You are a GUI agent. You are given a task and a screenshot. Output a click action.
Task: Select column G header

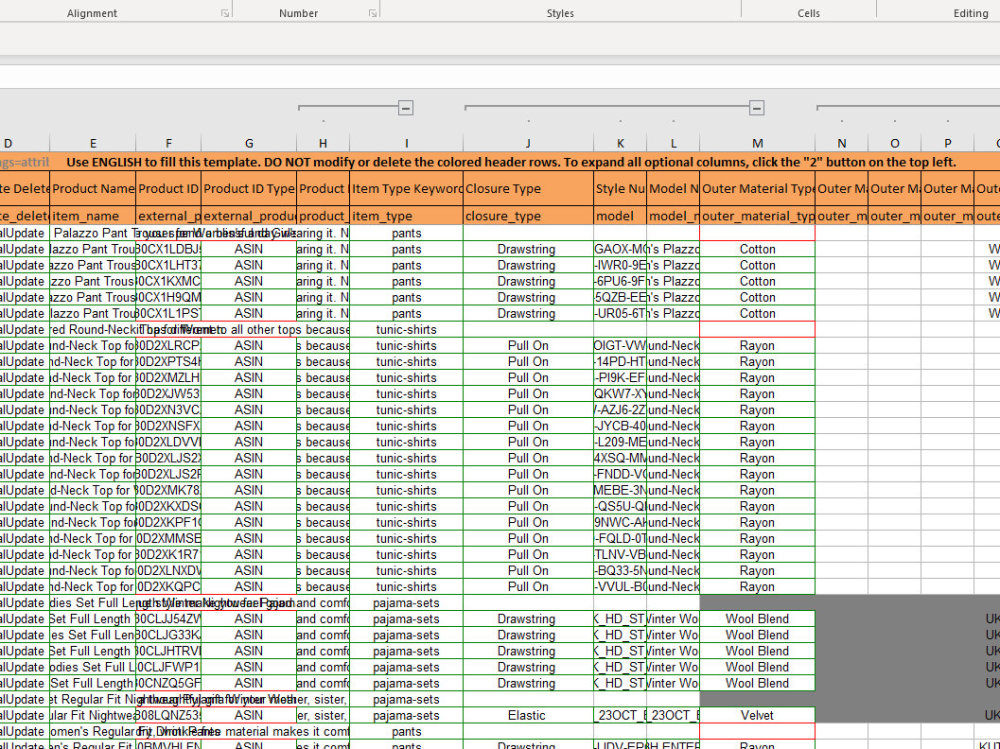(x=249, y=144)
